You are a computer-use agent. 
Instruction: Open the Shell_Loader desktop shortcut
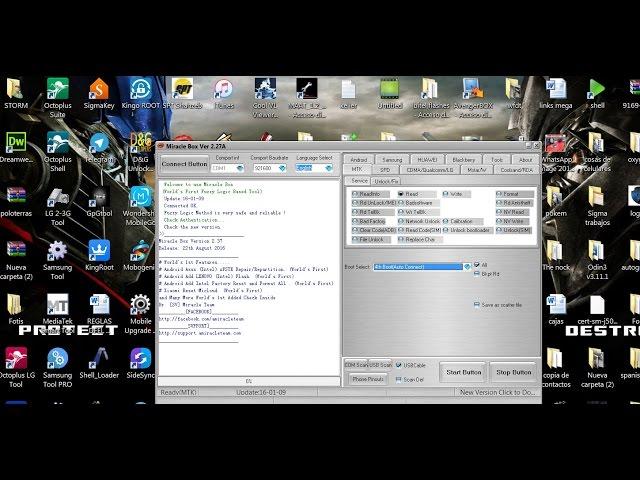(x=99, y=363)
